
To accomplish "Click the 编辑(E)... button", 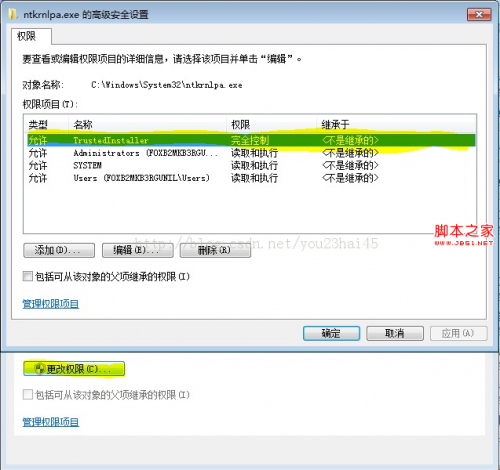I will pos(138,250).
